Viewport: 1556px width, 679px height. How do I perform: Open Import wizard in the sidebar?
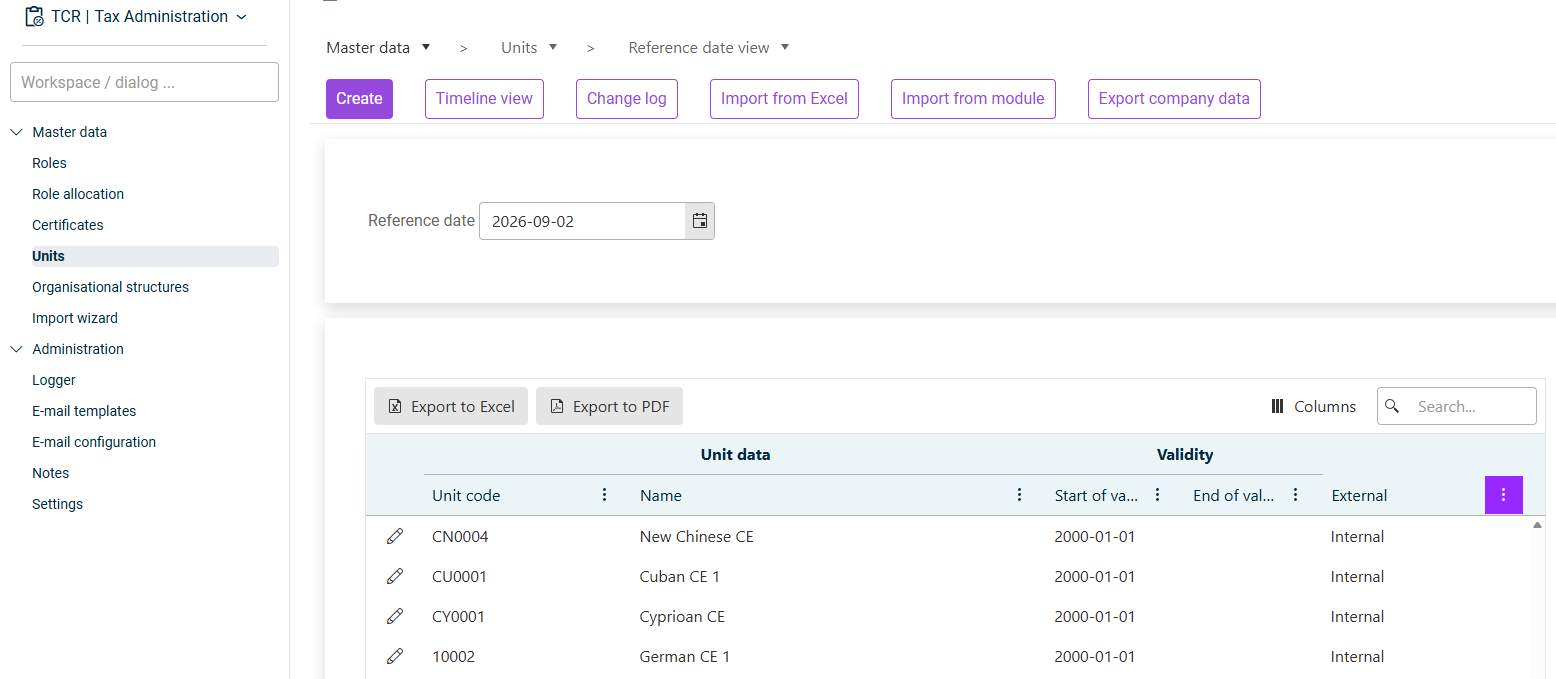click(x=75, y=318)
